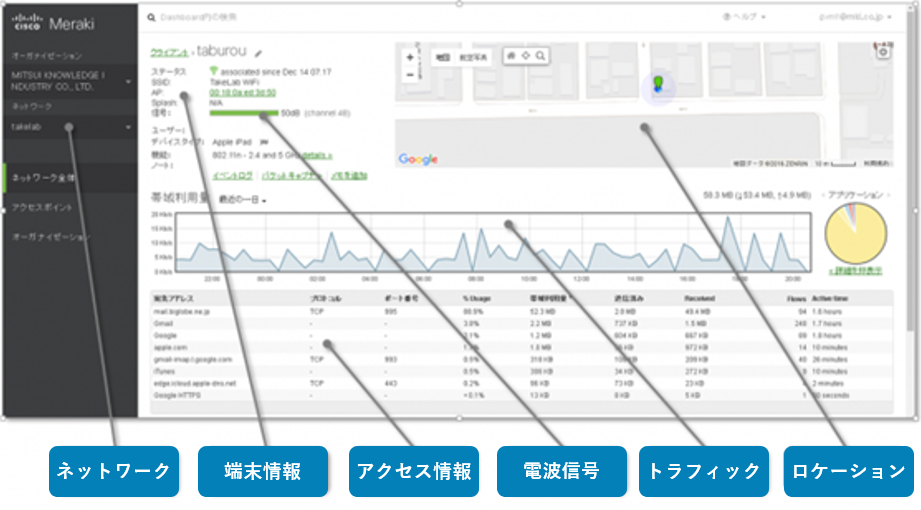Click the applications pie chart
This screenshot has width=921, height=510.
tap(856, 233)
